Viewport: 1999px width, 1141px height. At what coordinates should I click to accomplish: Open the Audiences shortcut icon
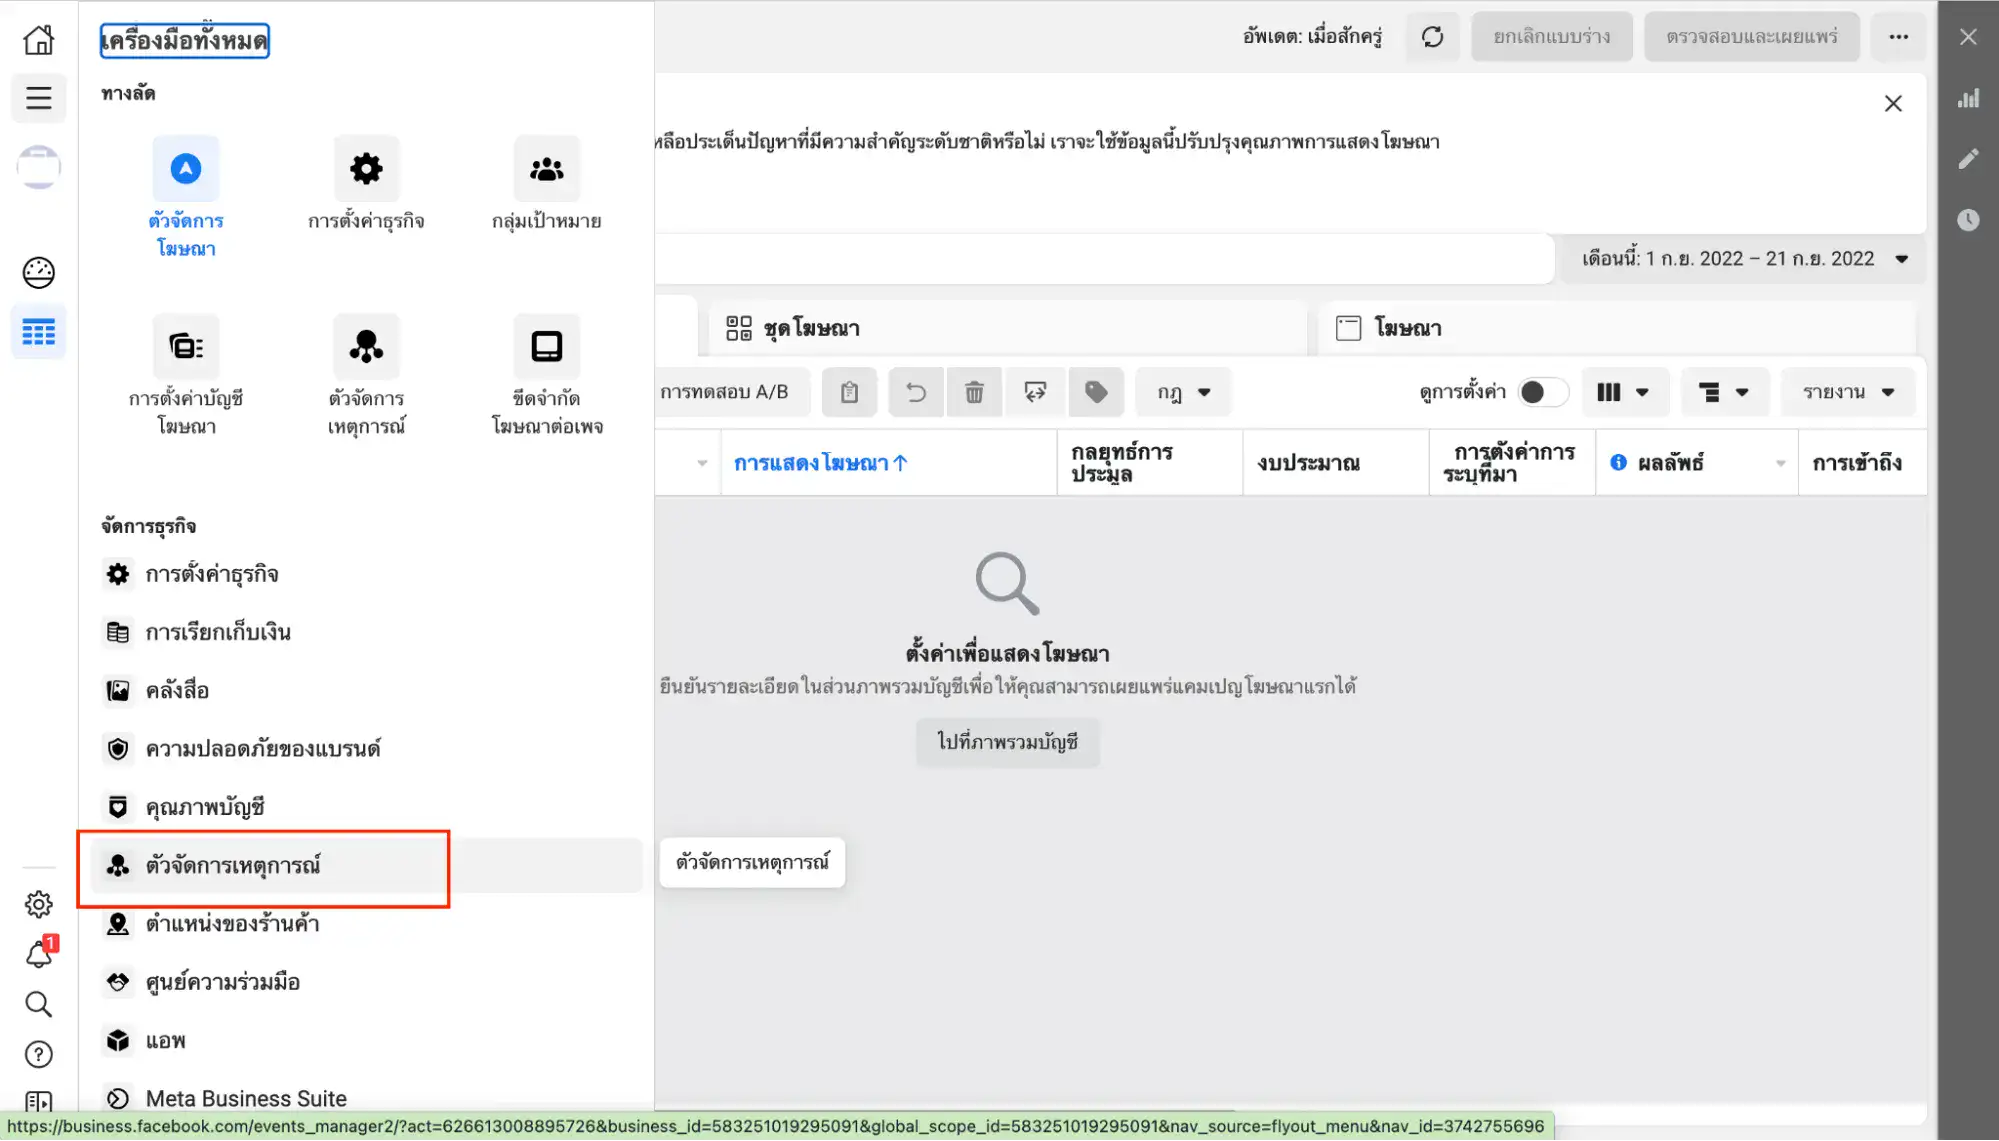coord(546,169)
